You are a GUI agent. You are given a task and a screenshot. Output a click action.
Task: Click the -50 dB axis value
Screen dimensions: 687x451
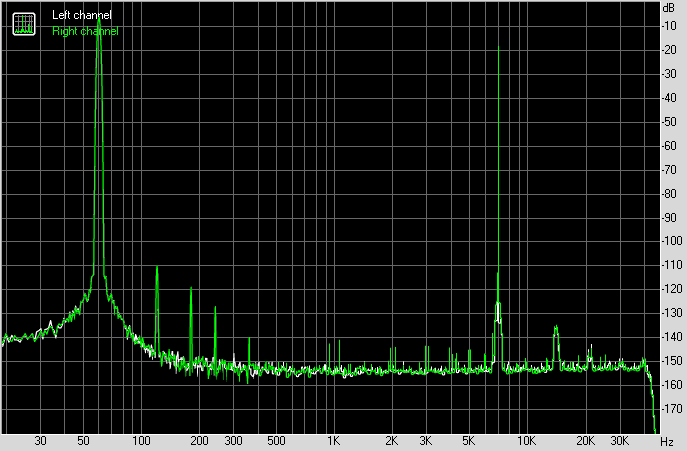669,122
